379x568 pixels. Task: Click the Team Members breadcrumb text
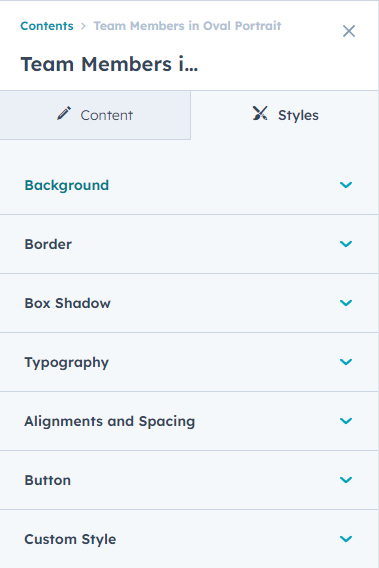pyautogui.click(x=187, y=26)
